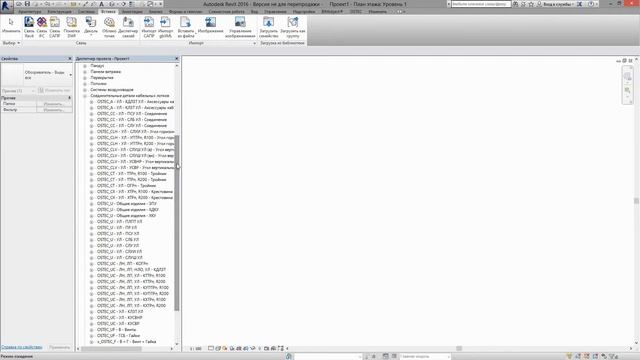Click the Изменить тип button
Screen dimensions: 640x360
tap(55, 91)
